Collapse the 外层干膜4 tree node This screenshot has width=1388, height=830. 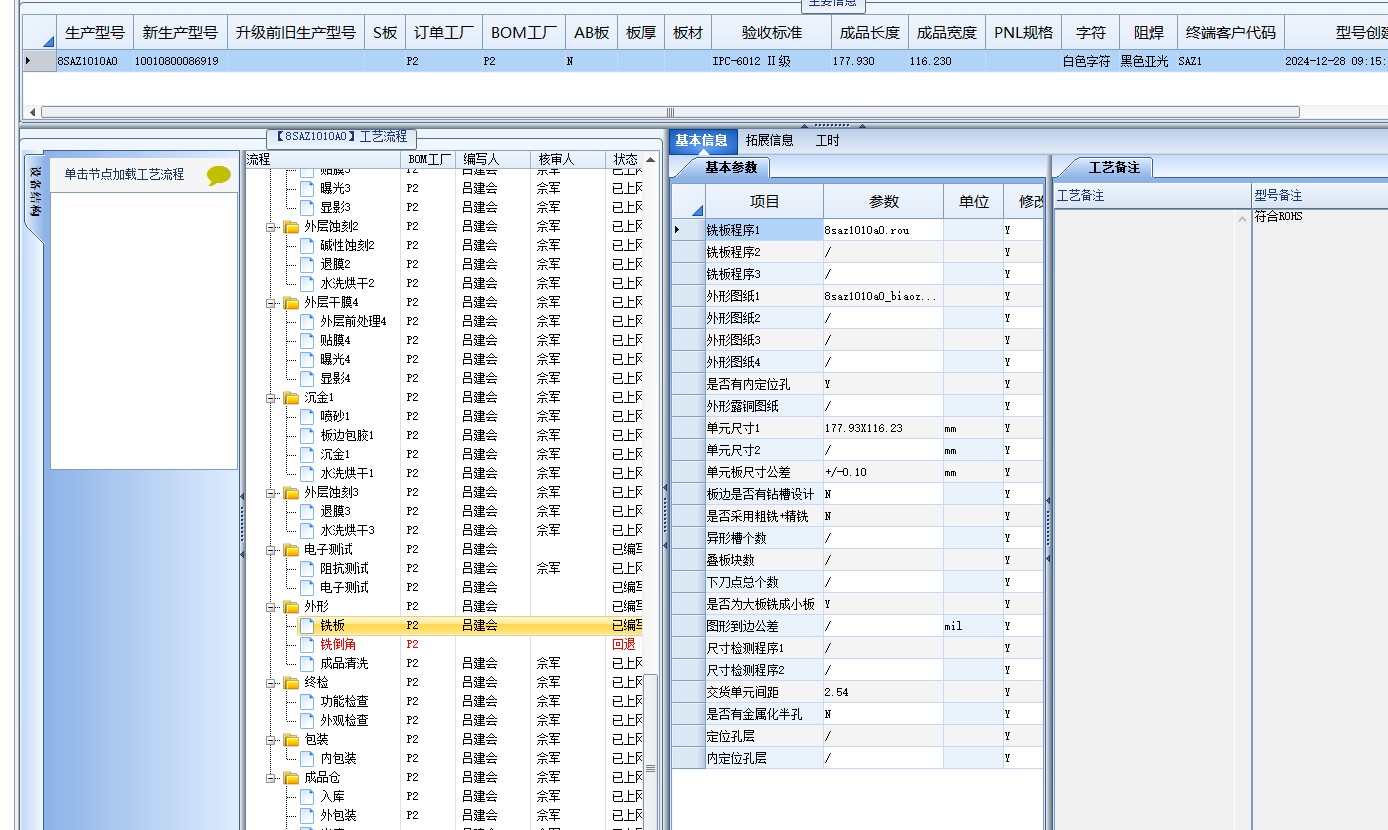pyautogui.click(x=271, y=303)
